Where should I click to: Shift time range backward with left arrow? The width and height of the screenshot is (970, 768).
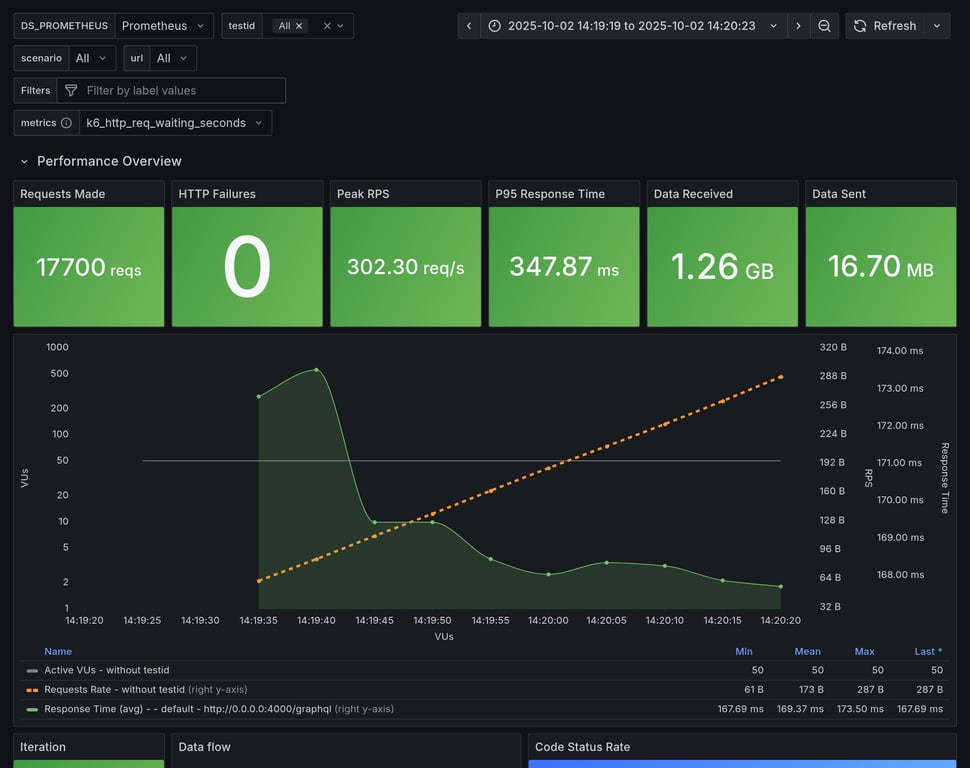[469, 26]
